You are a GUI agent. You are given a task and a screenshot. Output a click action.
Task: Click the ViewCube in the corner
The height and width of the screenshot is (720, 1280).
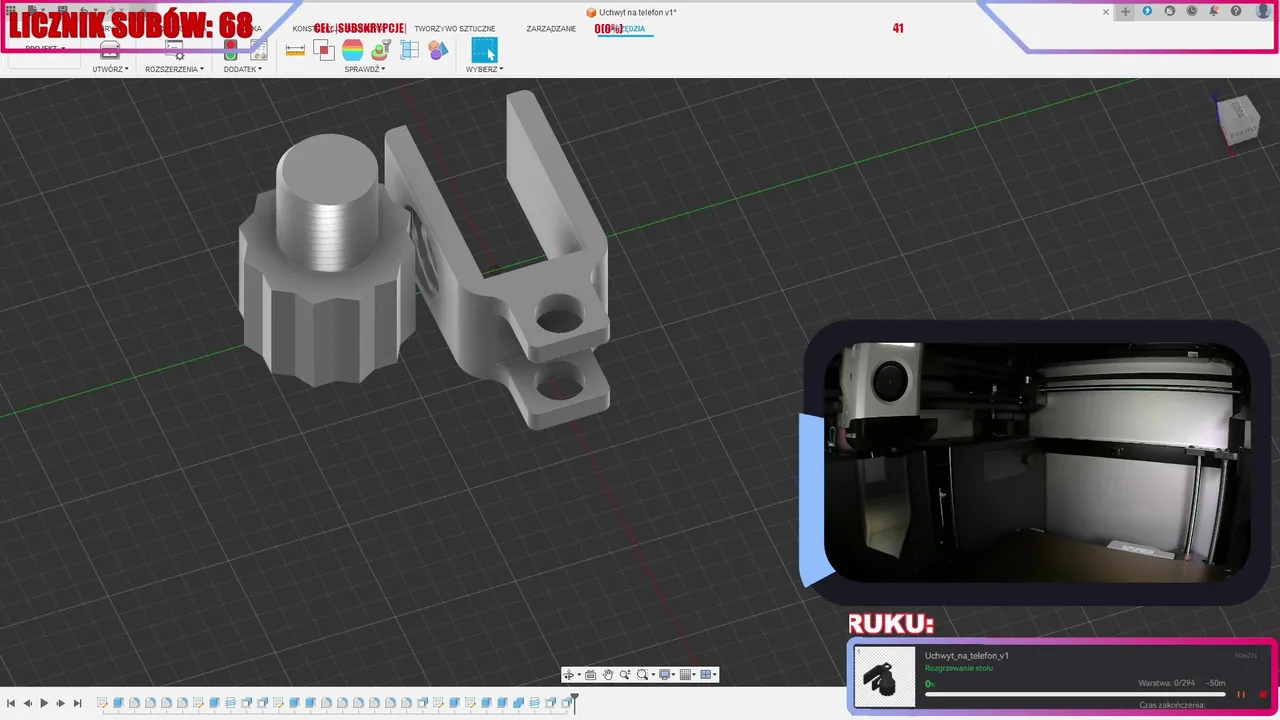coord(1240,120)
